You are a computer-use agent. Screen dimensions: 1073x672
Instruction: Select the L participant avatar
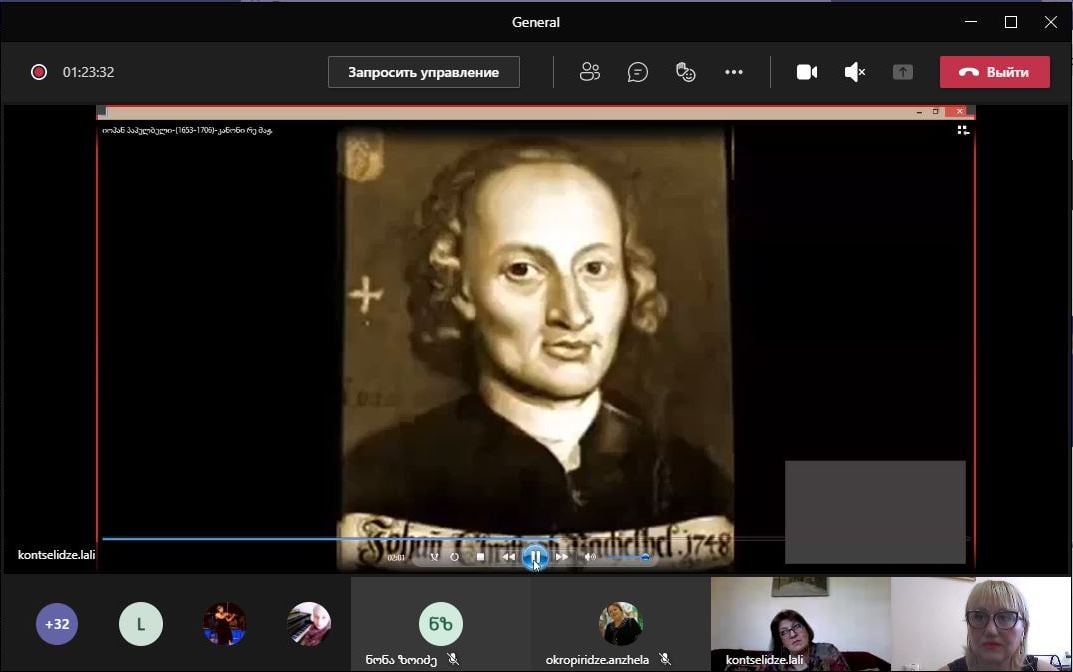(141, 624)
